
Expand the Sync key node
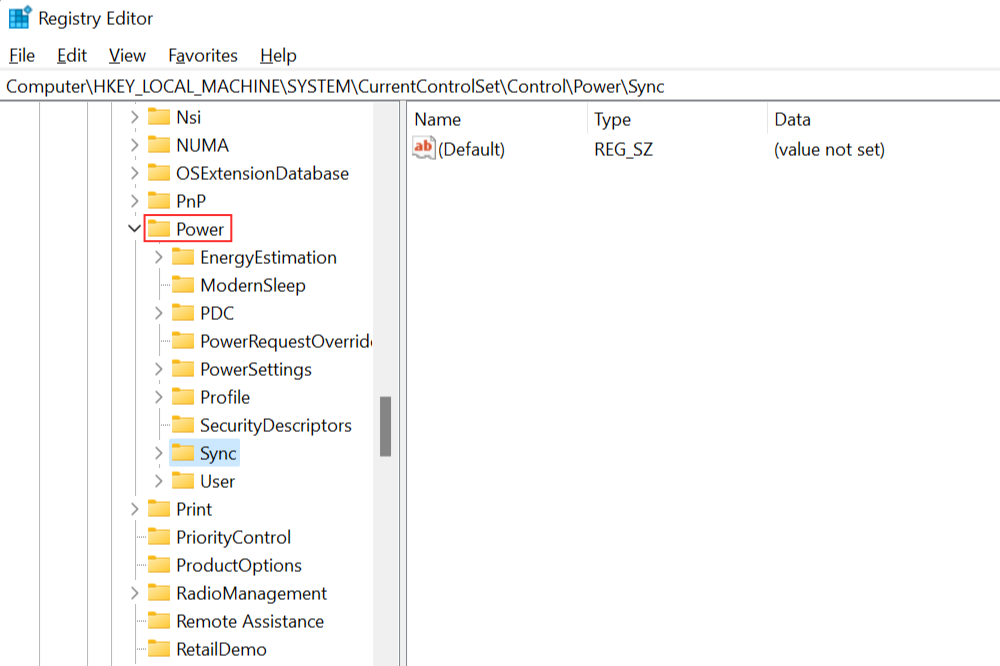pyautogui.click(x=158, y=454)
